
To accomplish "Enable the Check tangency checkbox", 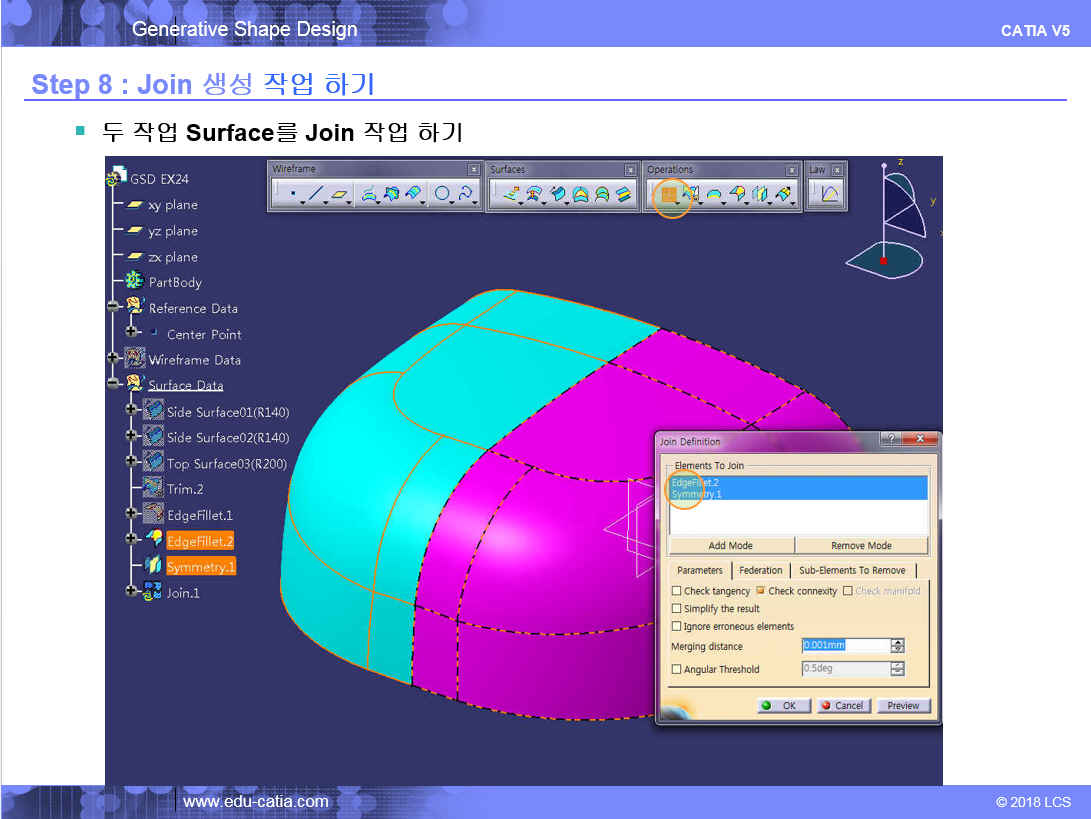I will pyautogui.click(x=677, y=591).
